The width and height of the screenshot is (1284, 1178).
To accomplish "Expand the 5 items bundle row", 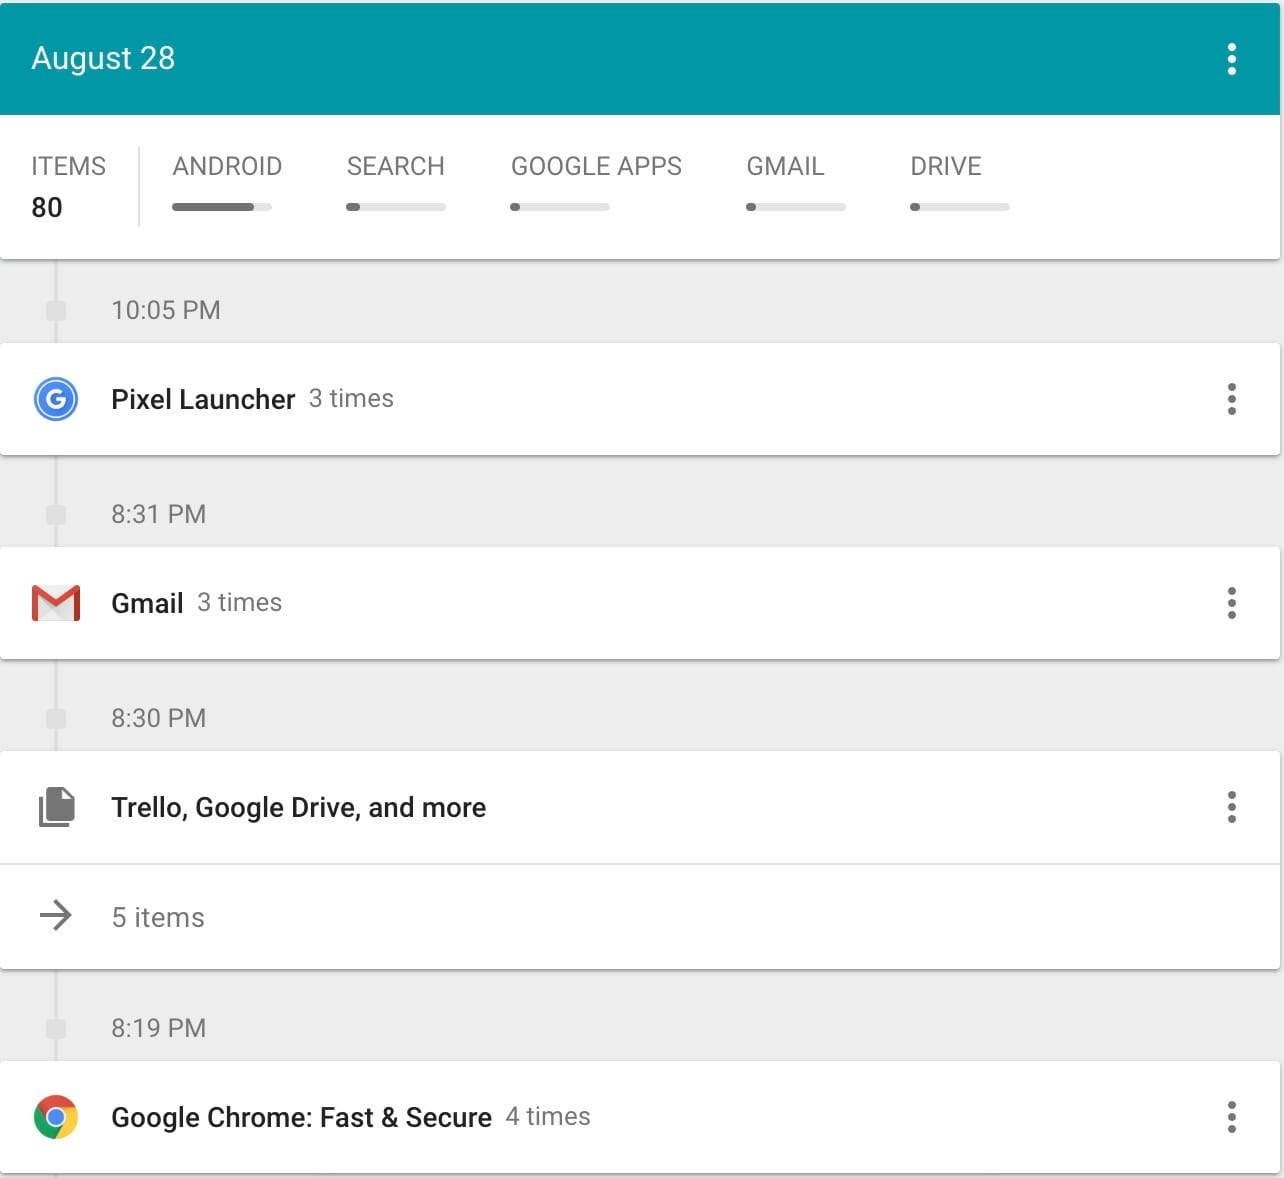I will 640,917.
